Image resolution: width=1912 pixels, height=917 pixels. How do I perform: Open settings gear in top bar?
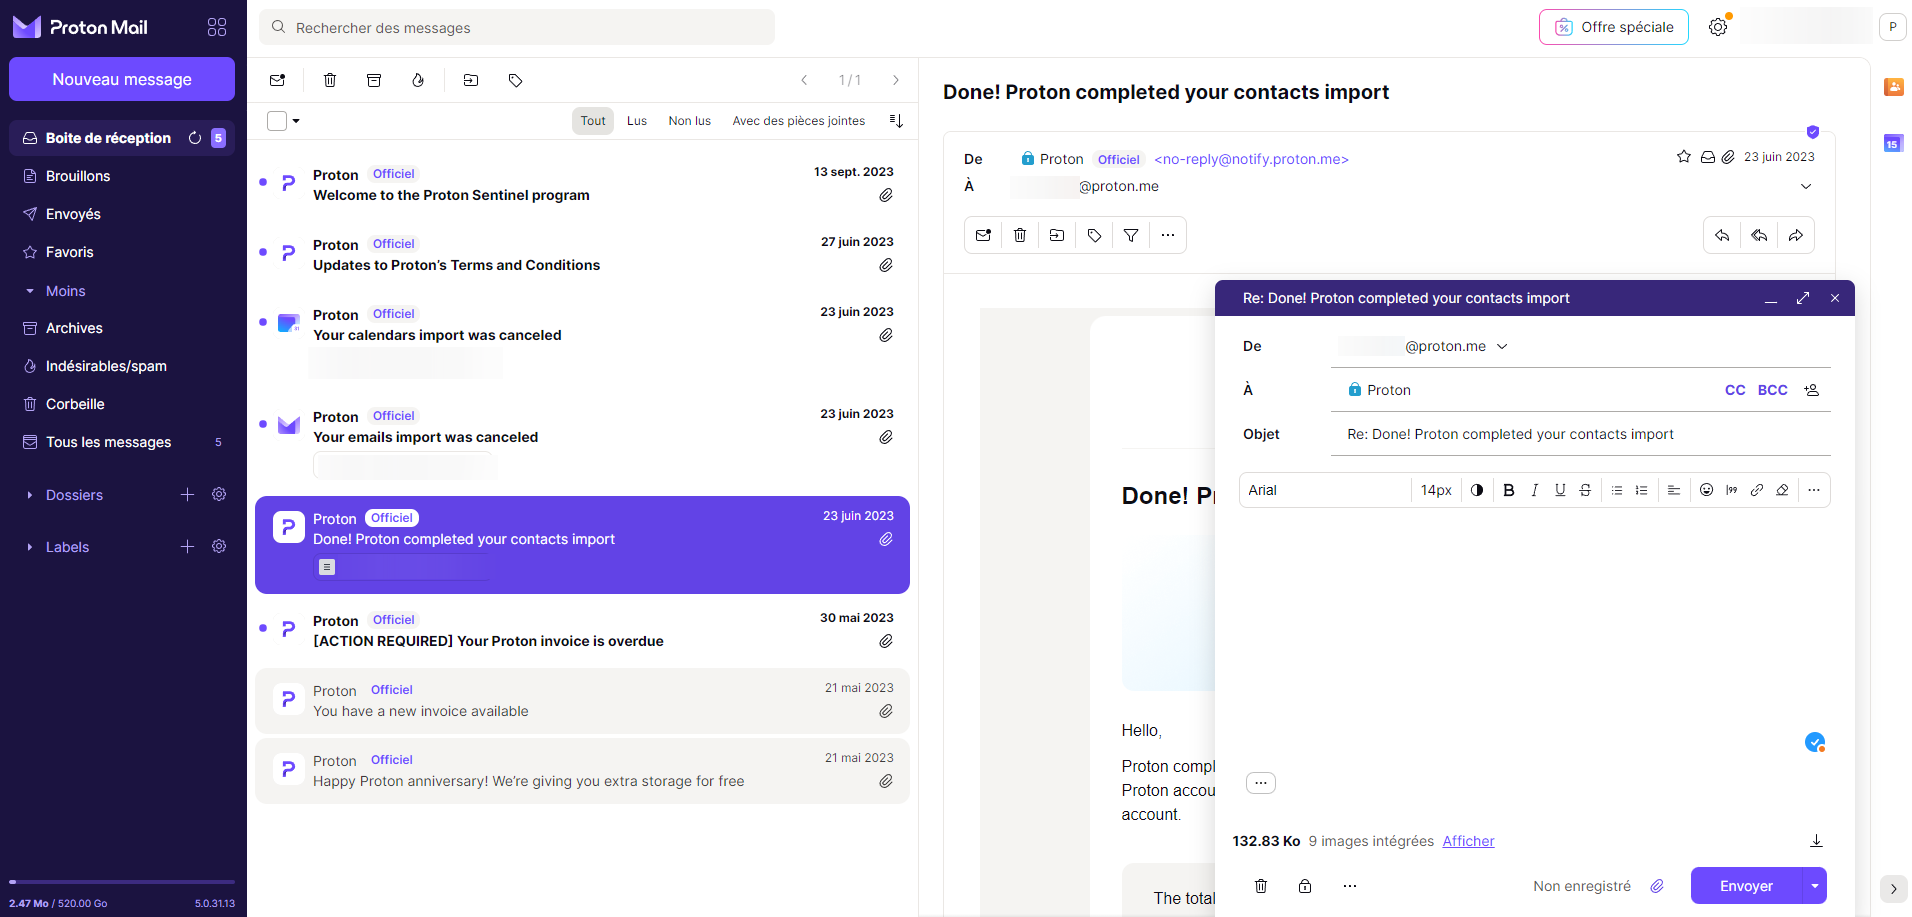coord(1718,27)
